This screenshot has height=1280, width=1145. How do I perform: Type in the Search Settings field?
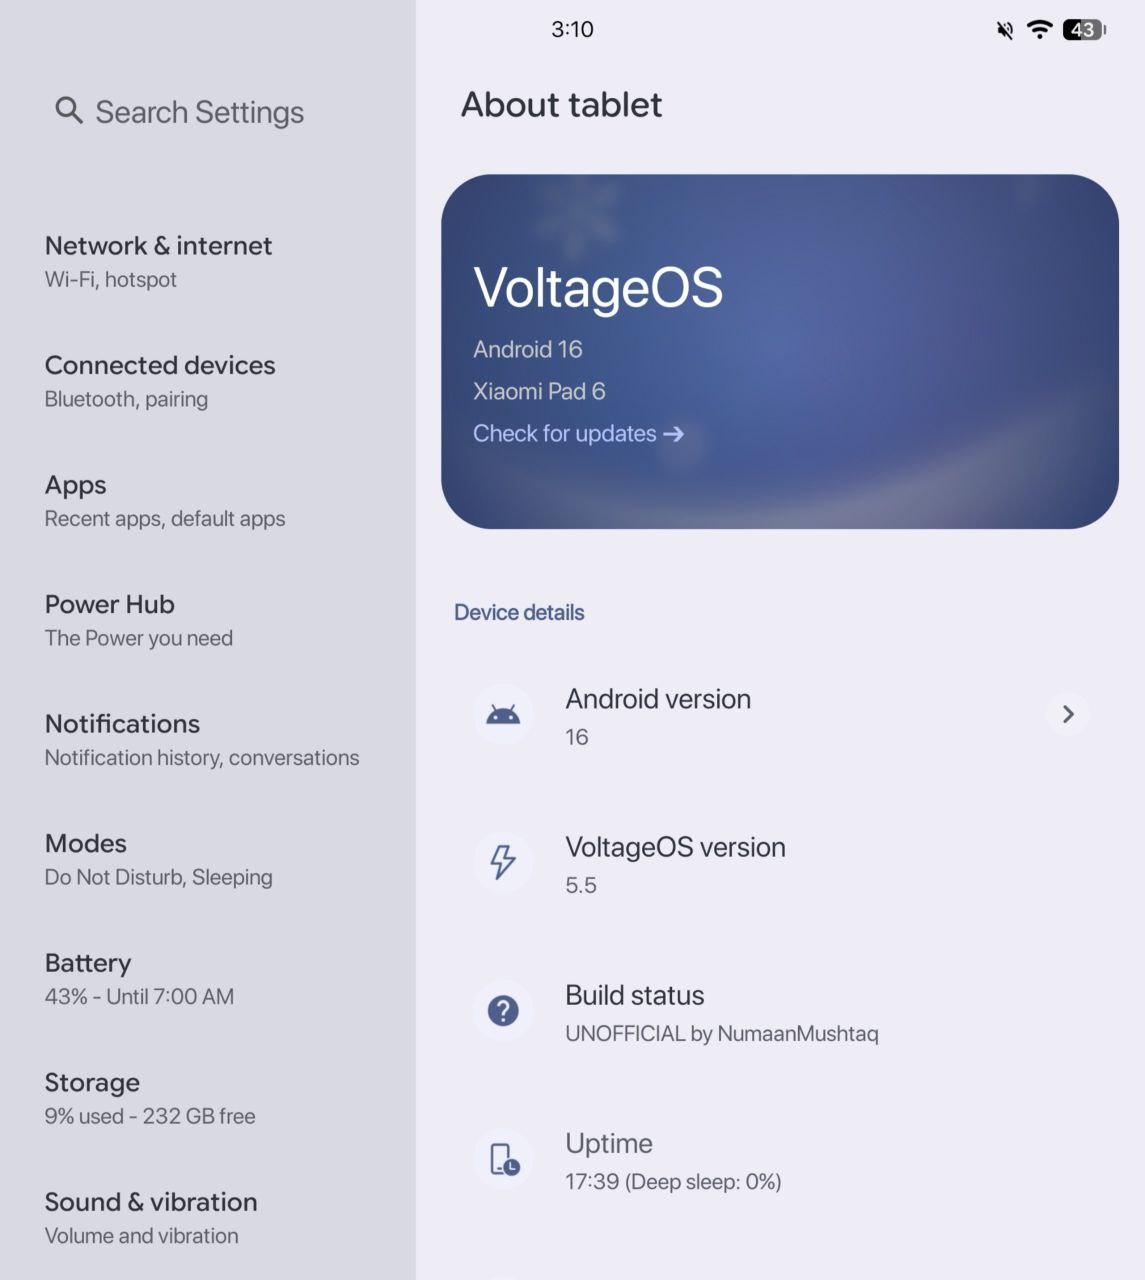point(200,112)
